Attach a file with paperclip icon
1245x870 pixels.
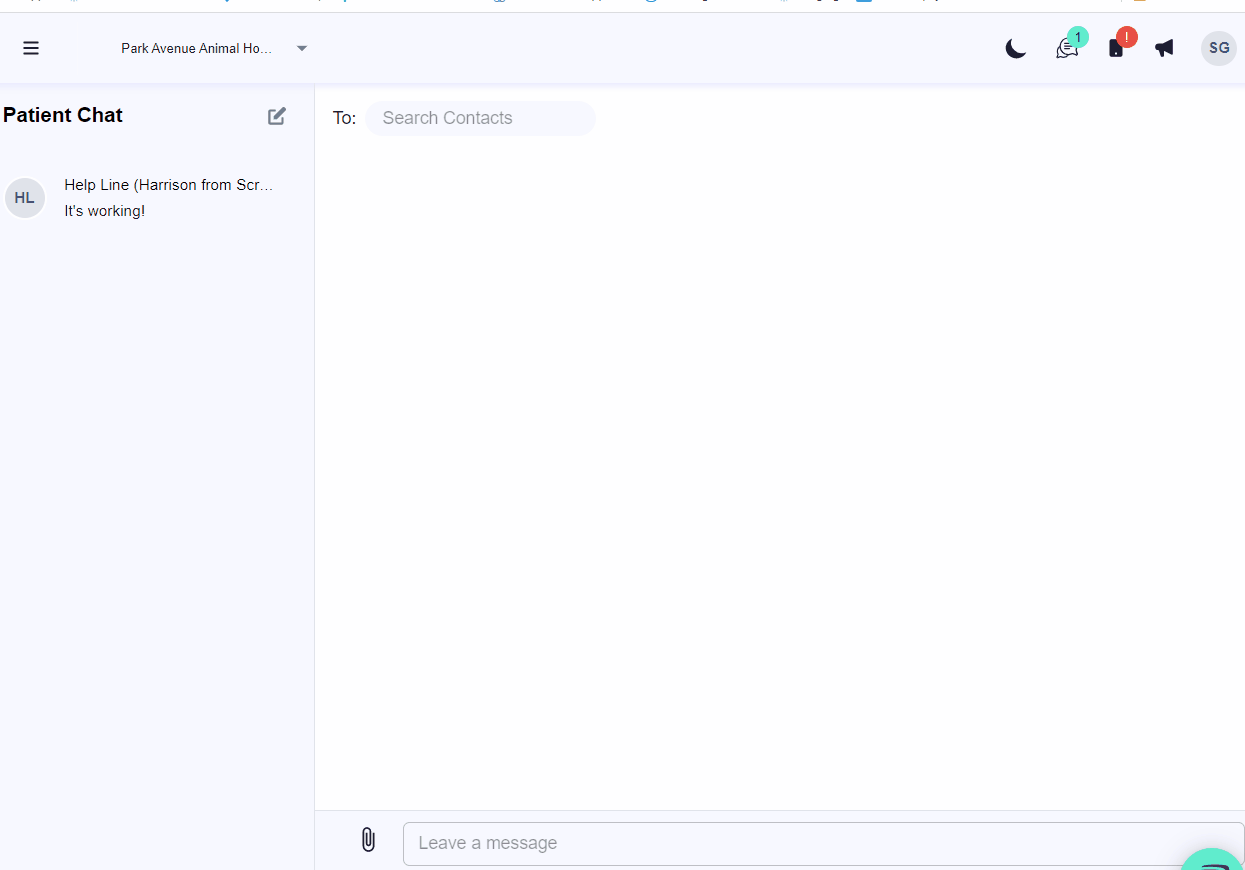pyautogui.click(x=368, y=840)
